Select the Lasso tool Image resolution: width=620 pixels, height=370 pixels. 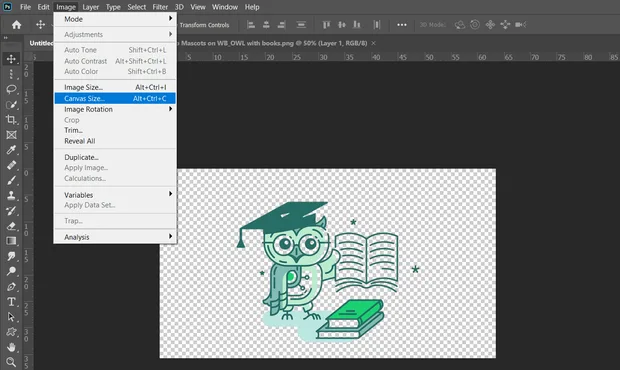tap(11, 89)
